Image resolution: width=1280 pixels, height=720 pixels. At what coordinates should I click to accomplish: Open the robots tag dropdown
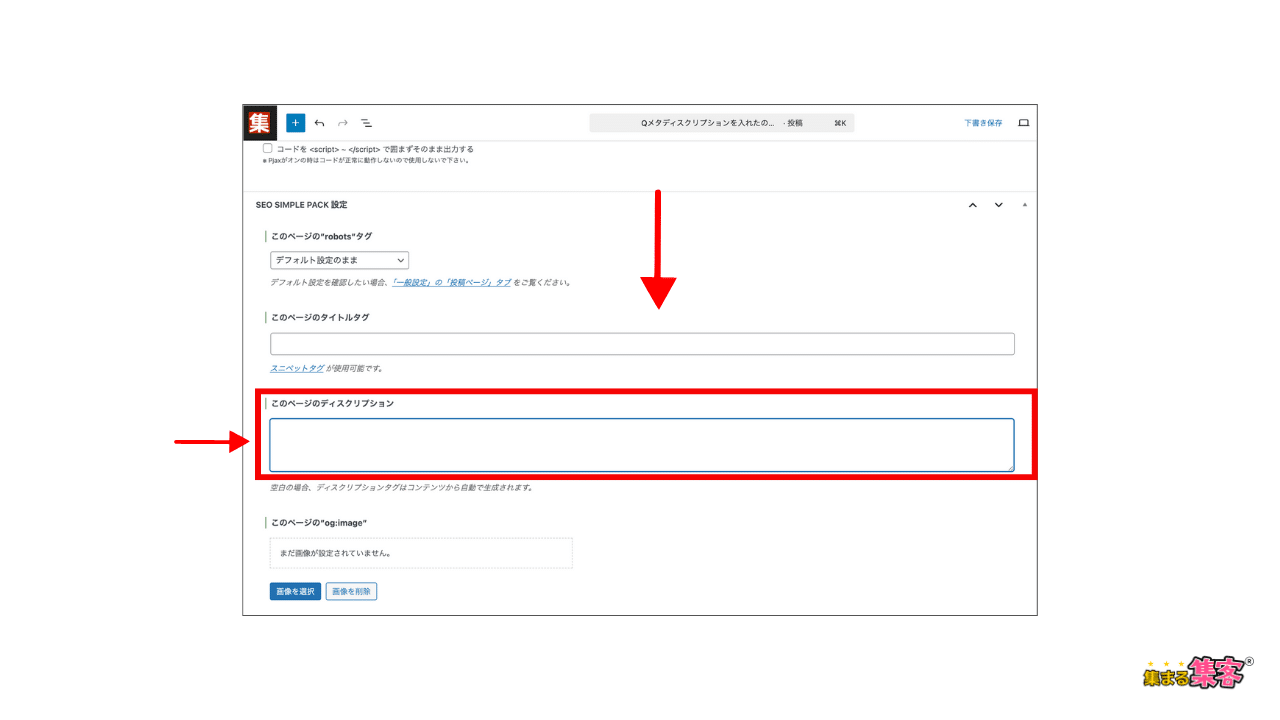click(x=339, y=260)
